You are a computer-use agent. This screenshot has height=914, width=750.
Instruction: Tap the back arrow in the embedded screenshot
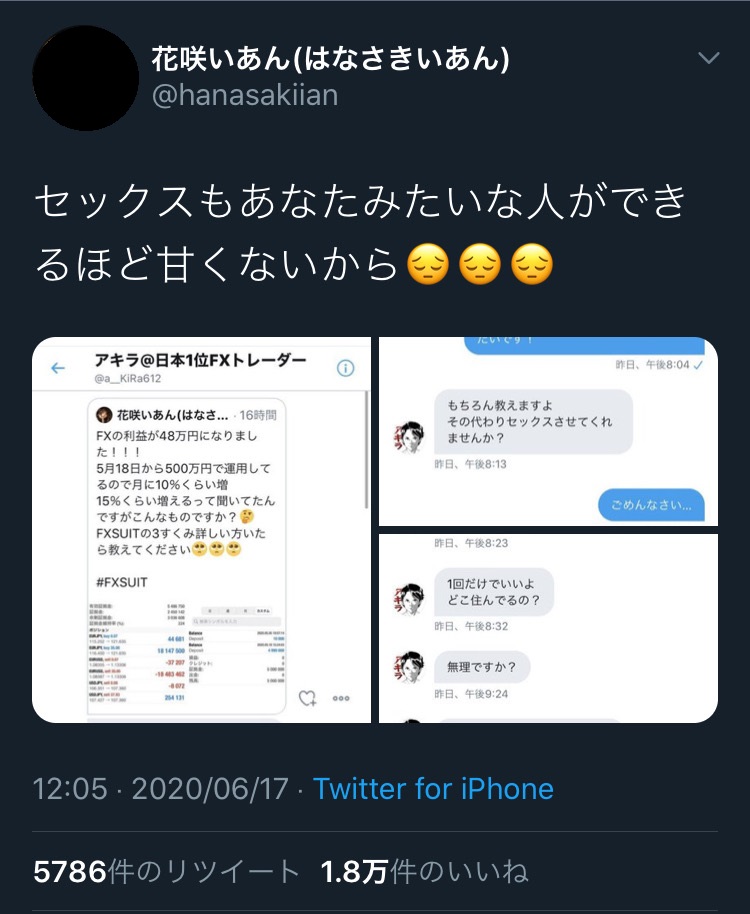click(58, 368)
